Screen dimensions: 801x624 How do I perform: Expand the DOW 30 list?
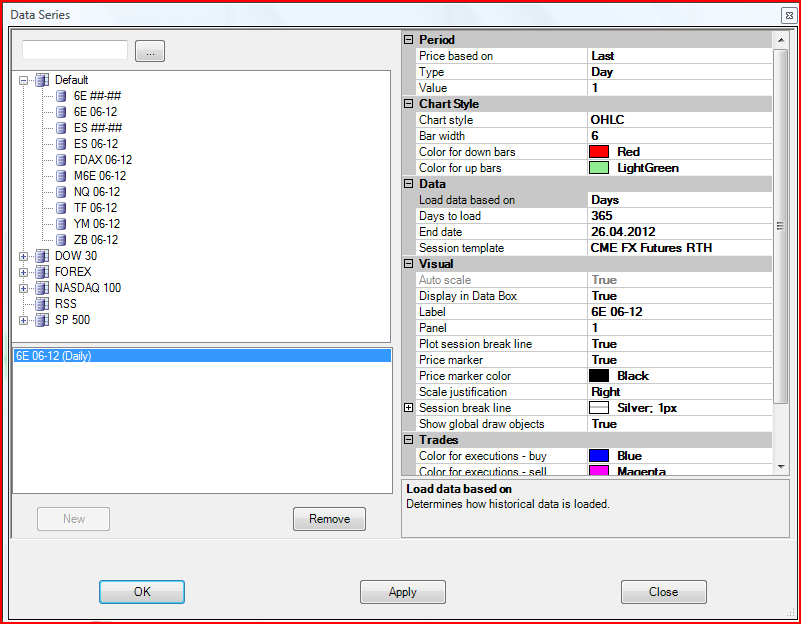pyautogui.click(x=23, y=256)
